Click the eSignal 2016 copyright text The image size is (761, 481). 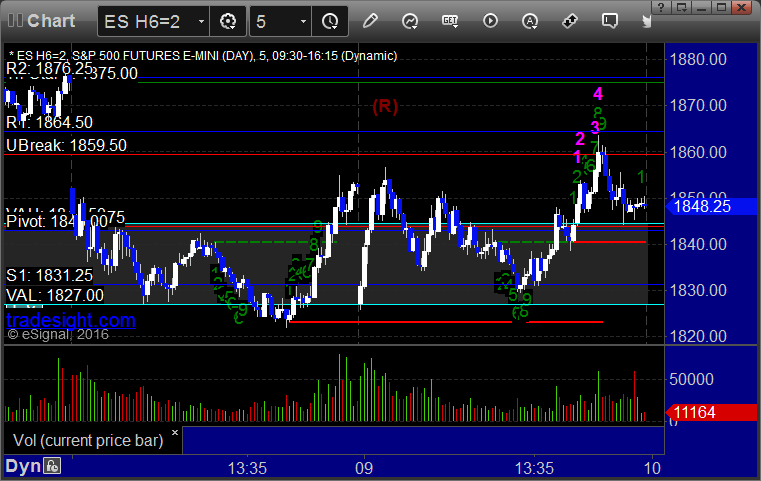58,334
